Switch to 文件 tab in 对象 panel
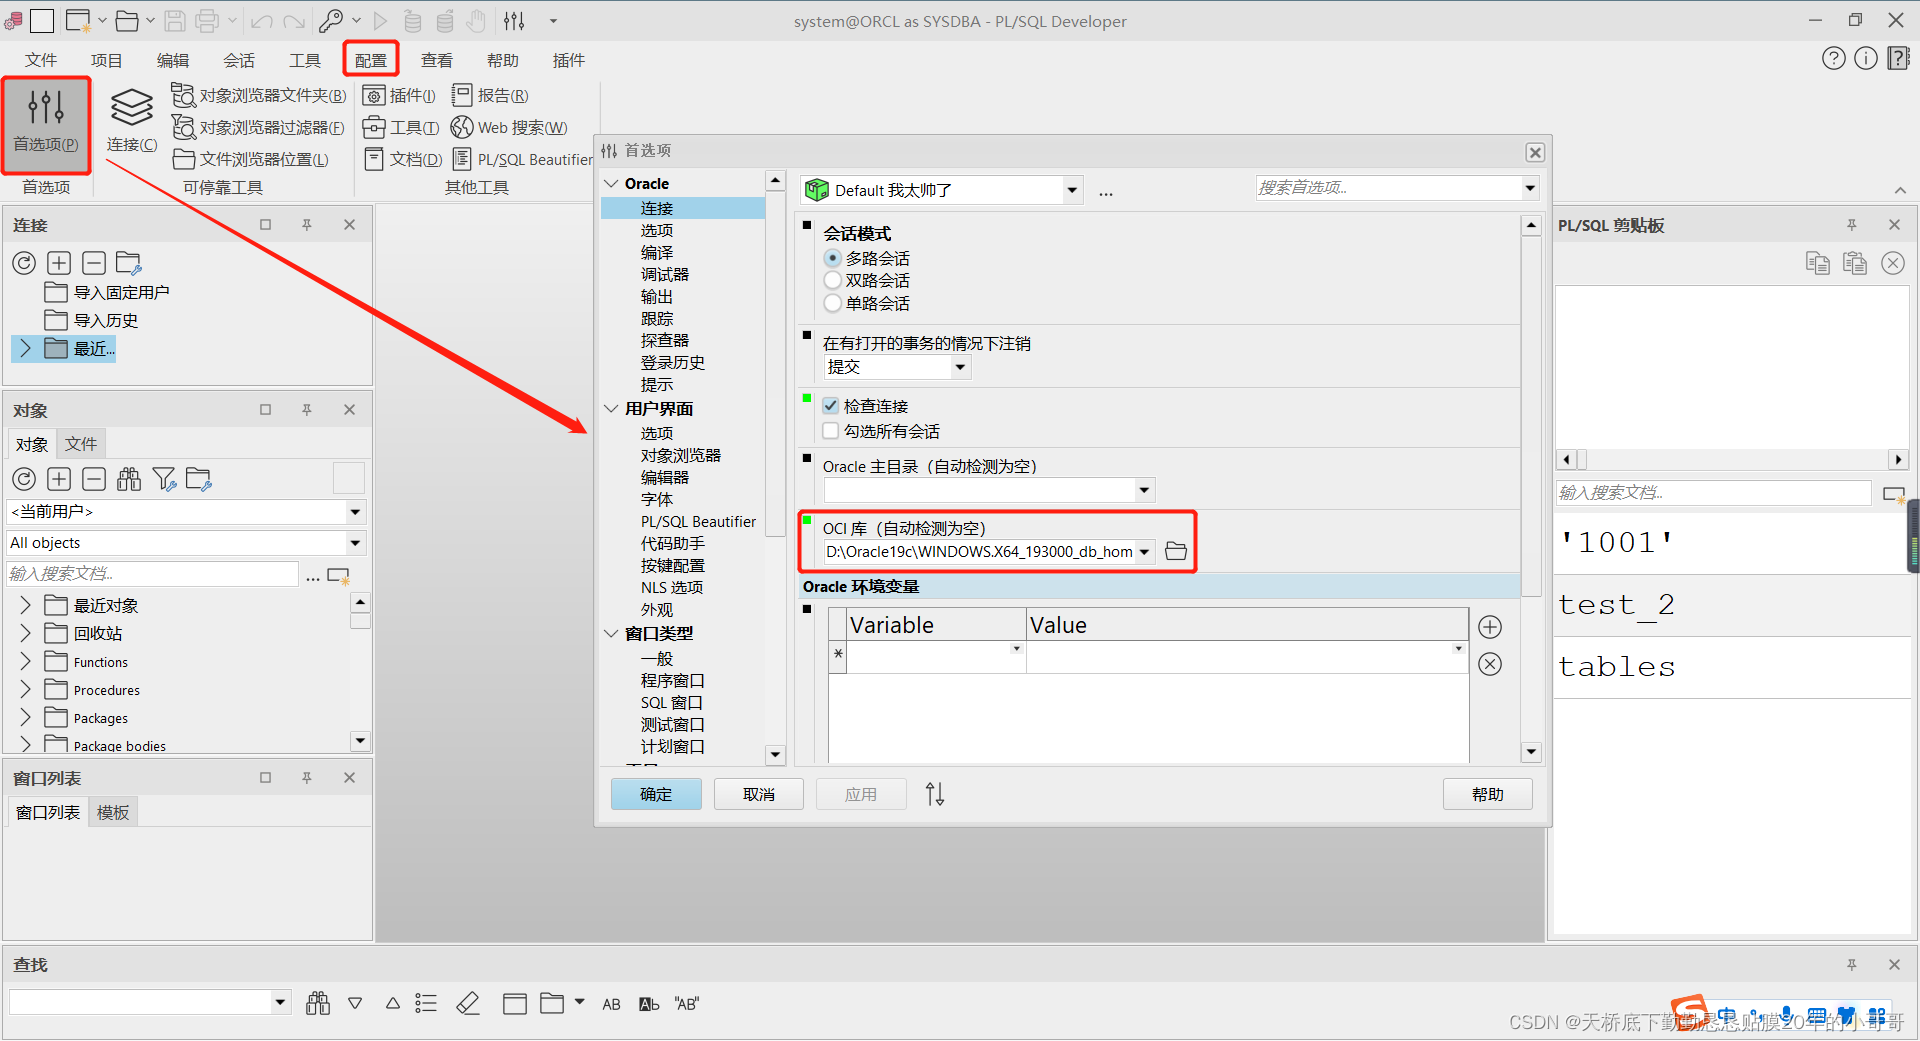Viewport: 1920px width, 1041px height. 81,444
